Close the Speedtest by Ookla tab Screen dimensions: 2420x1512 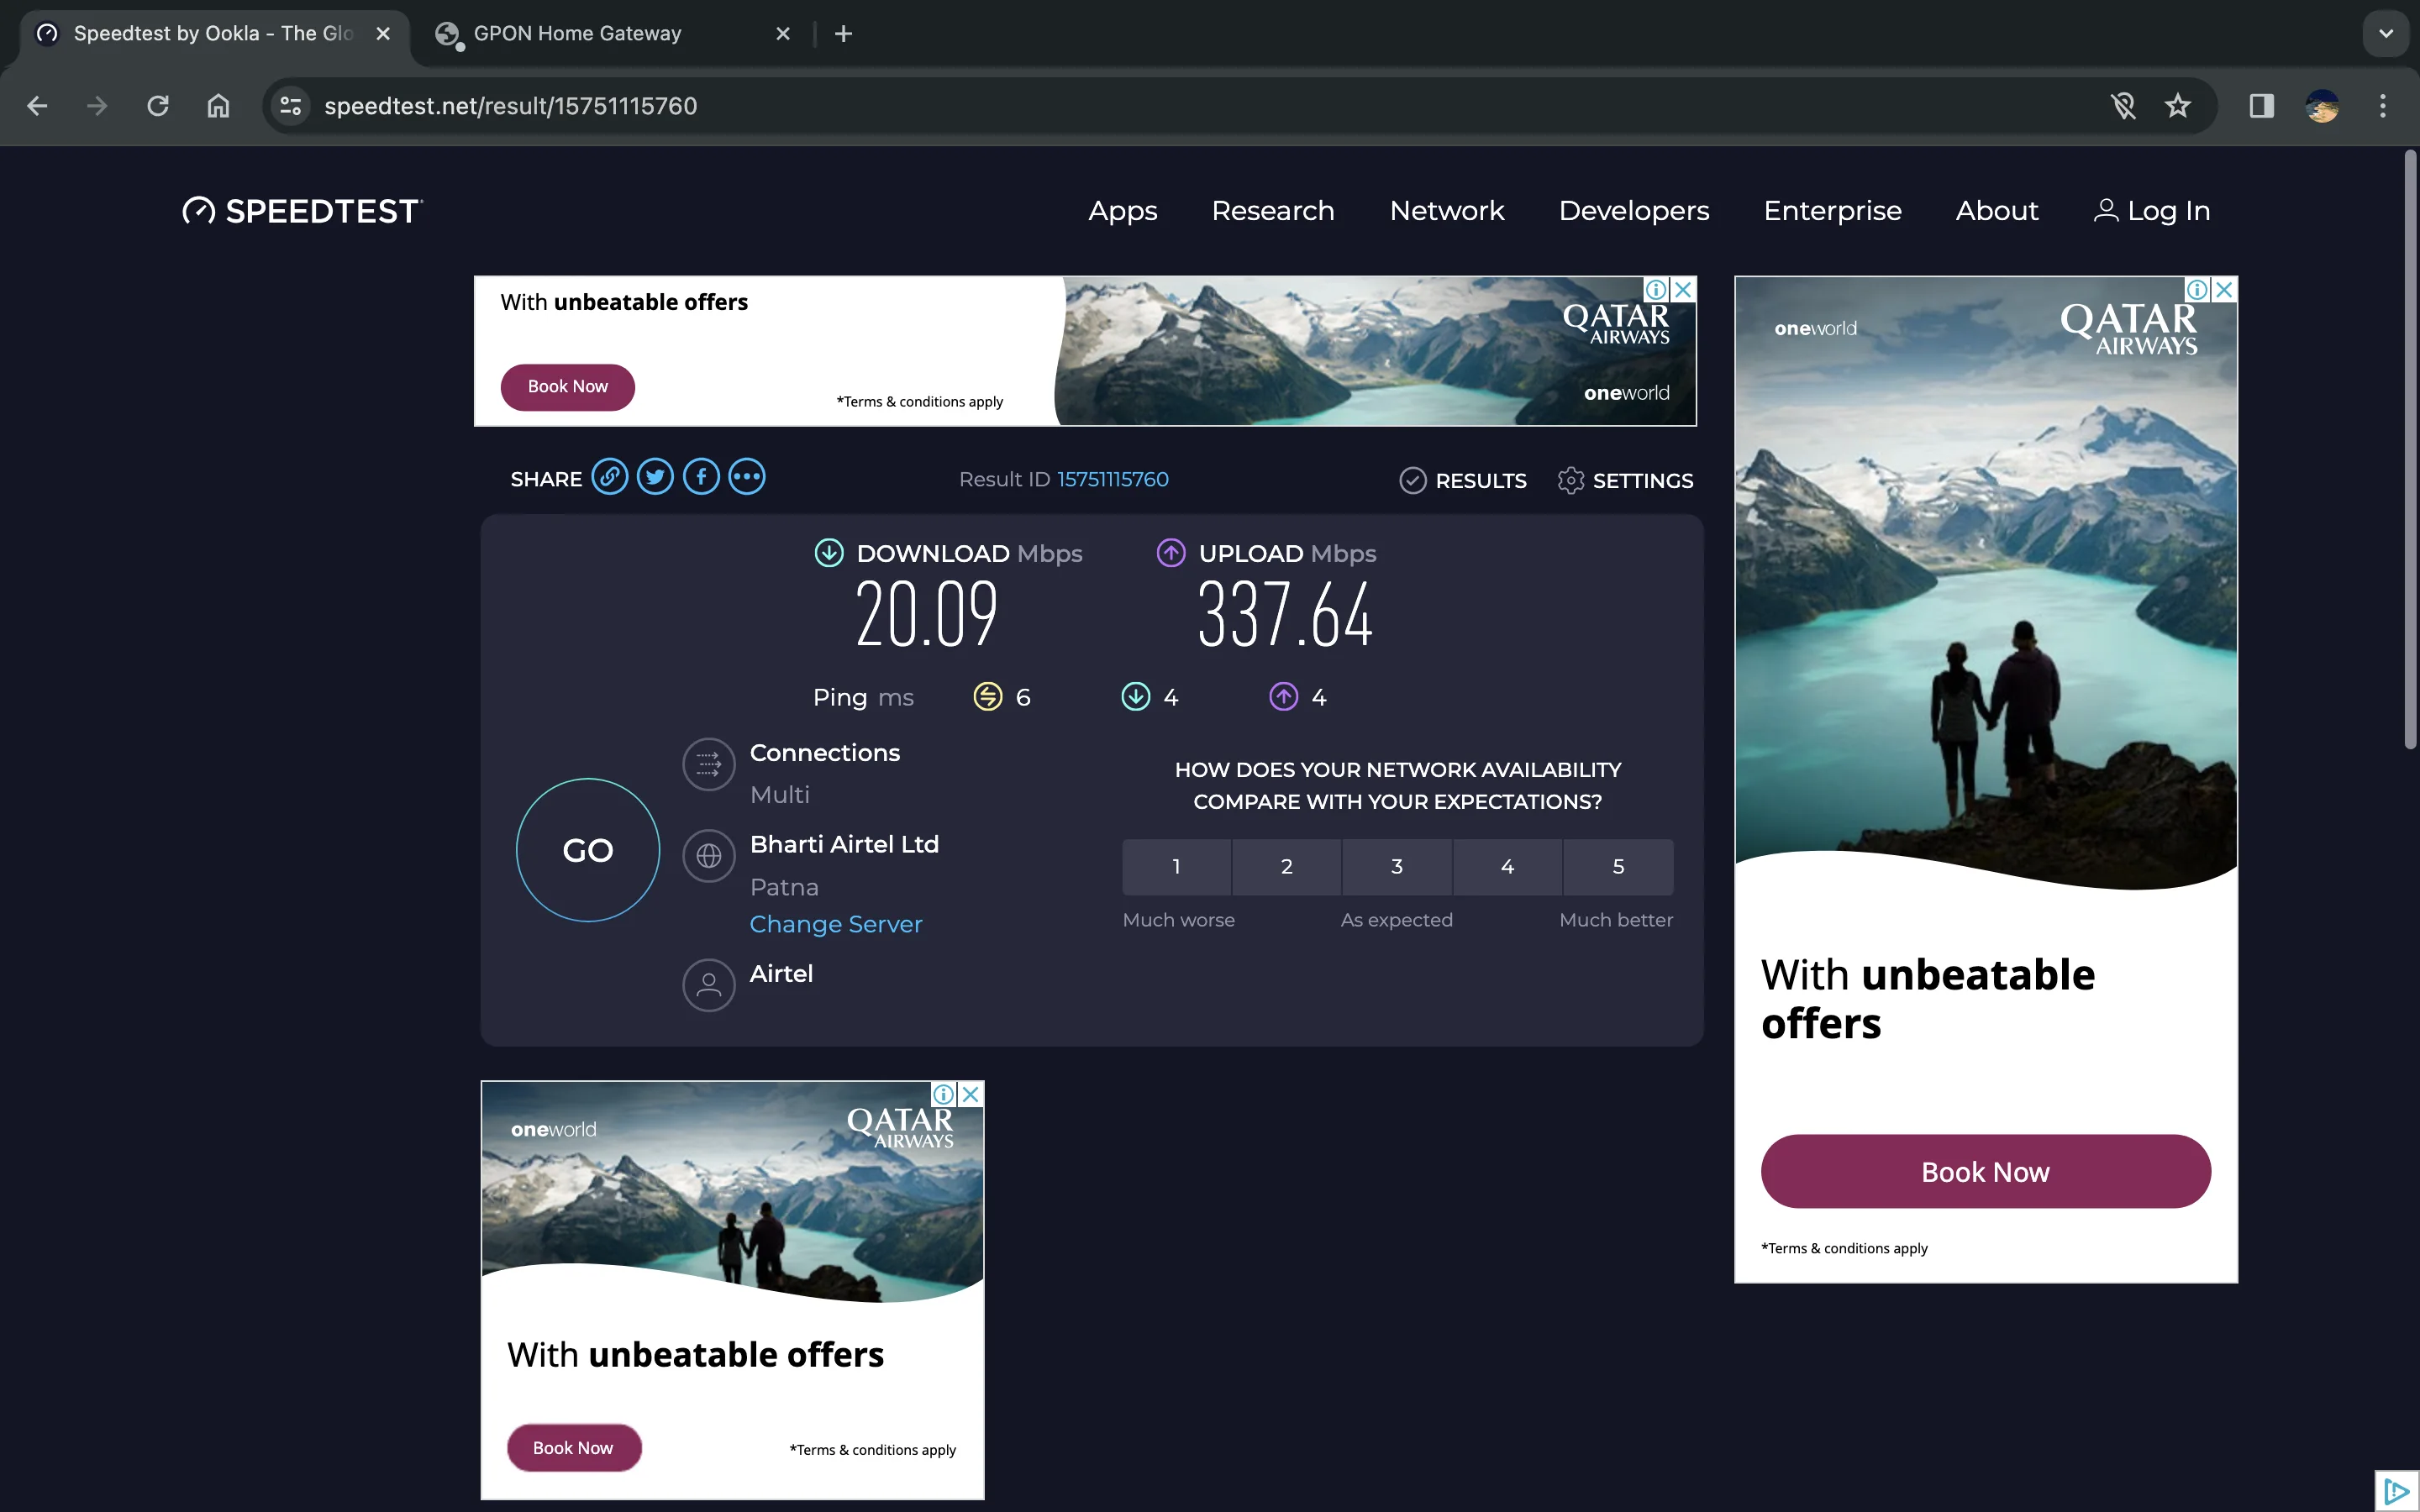point(383,34)
